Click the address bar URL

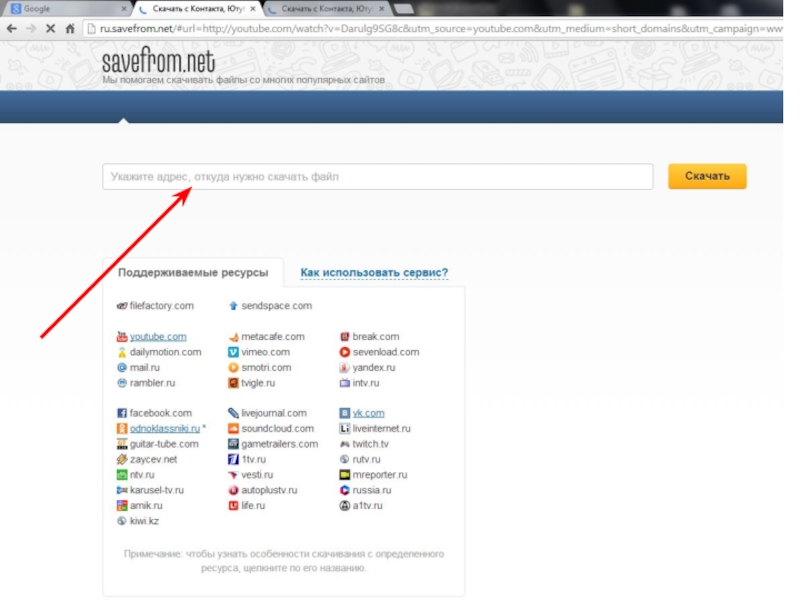[x=441, y=29]
